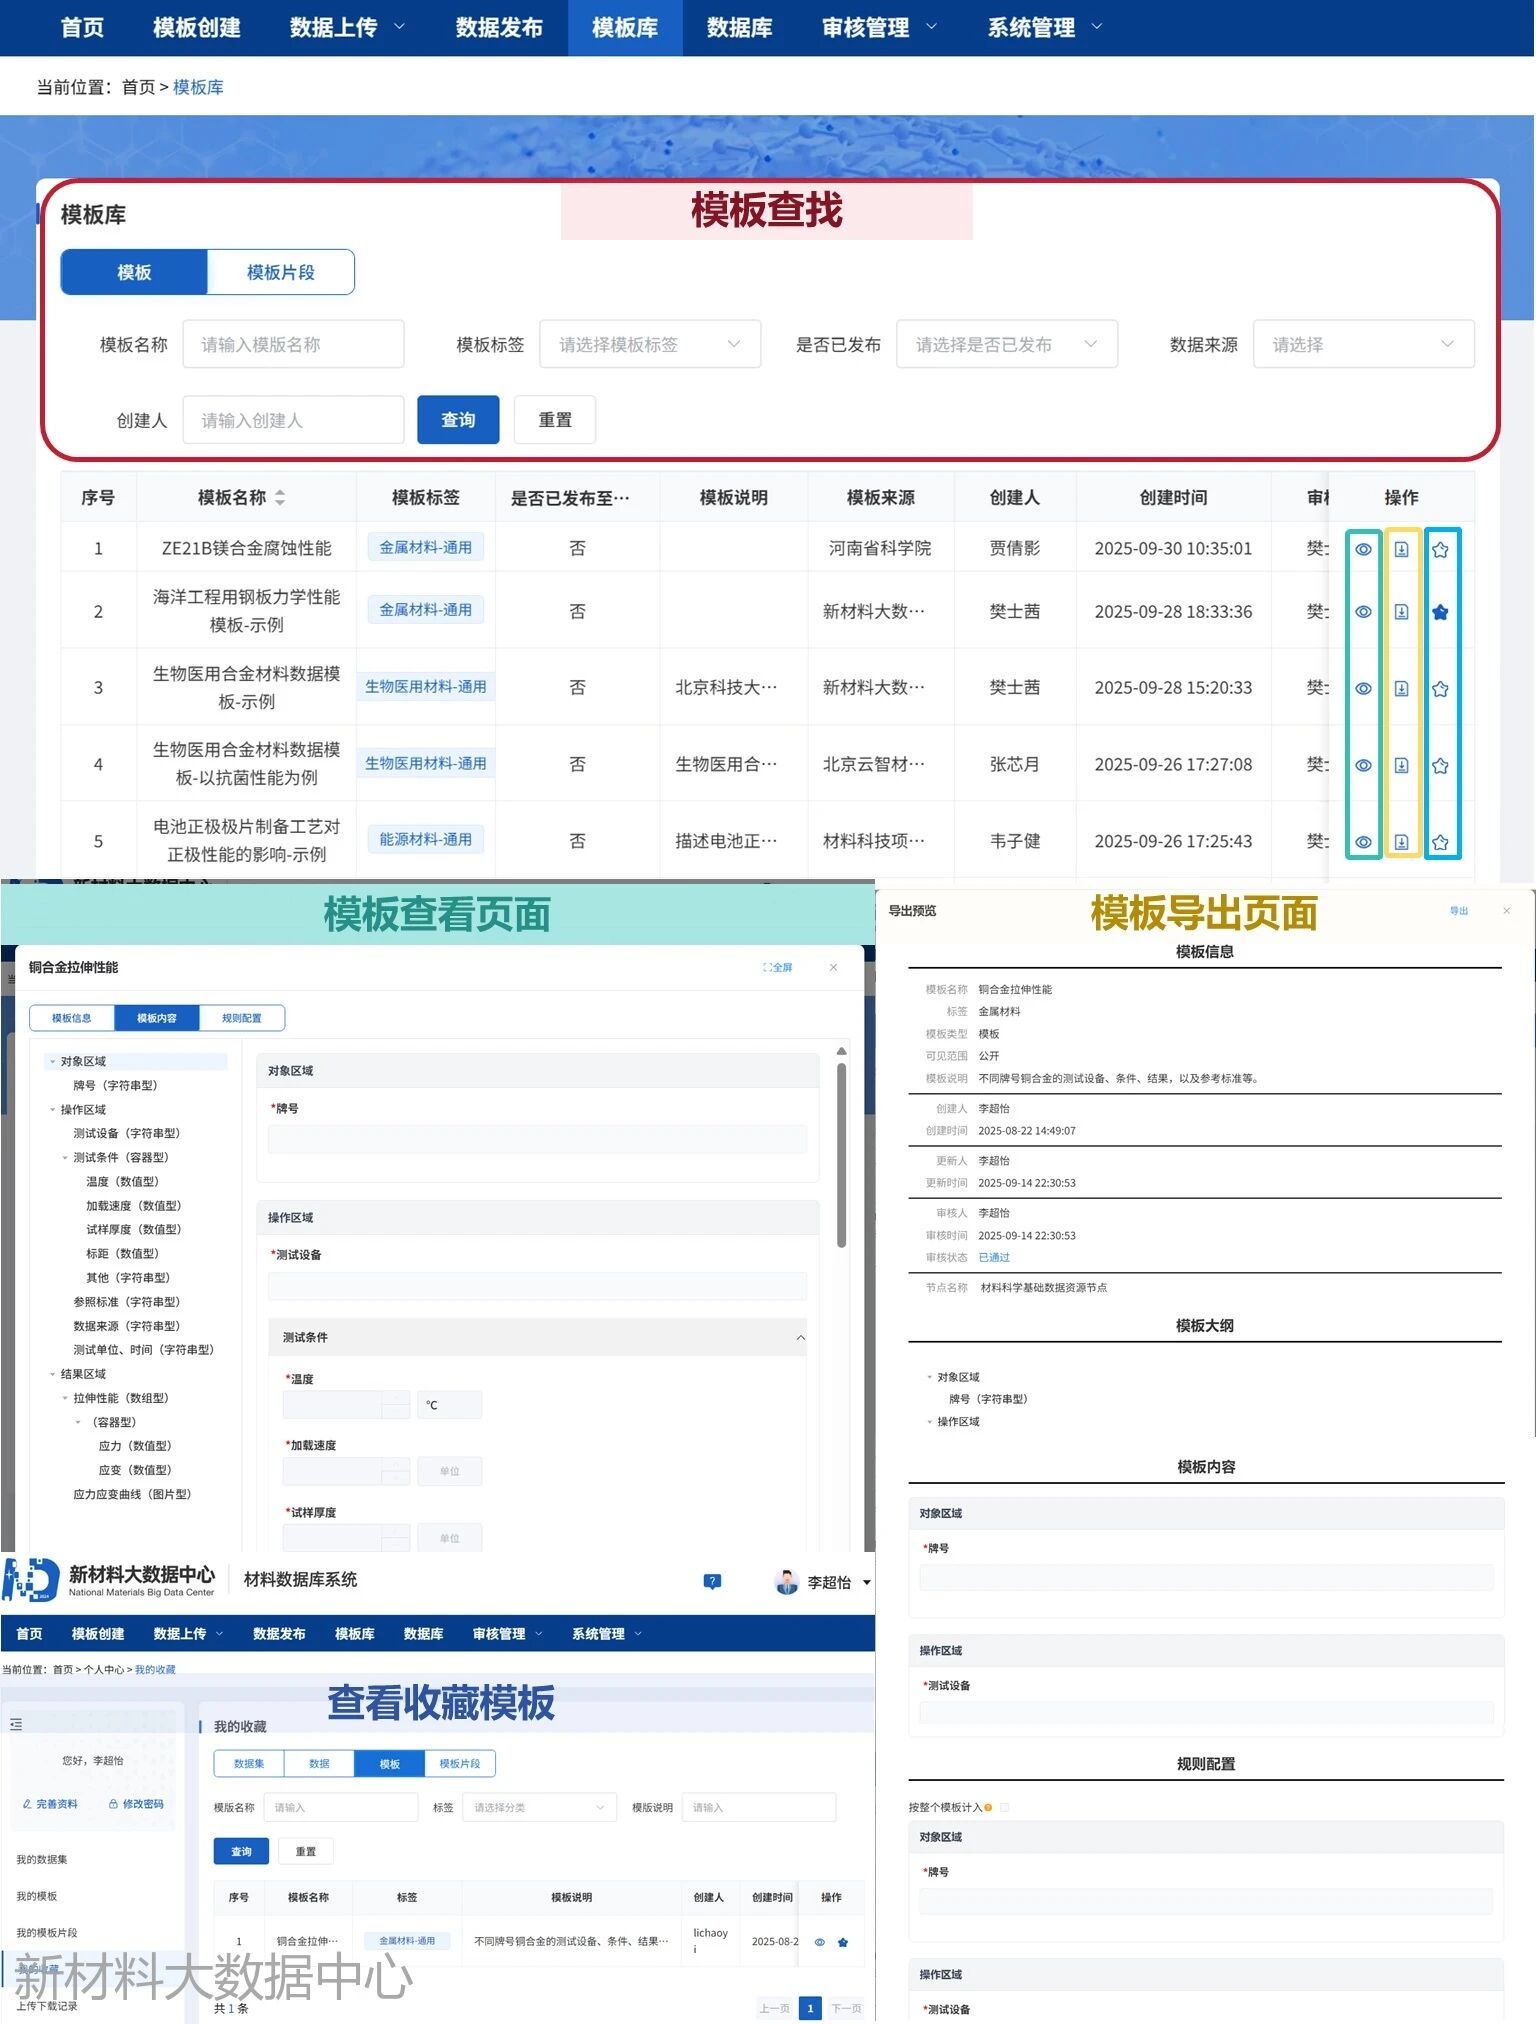The width and height of the screenshot is (1536, 2024).
Task: Click the sidebar collapse icon above 您好，李超怡
Action: pyautogui.click(x=16, y=1724)
